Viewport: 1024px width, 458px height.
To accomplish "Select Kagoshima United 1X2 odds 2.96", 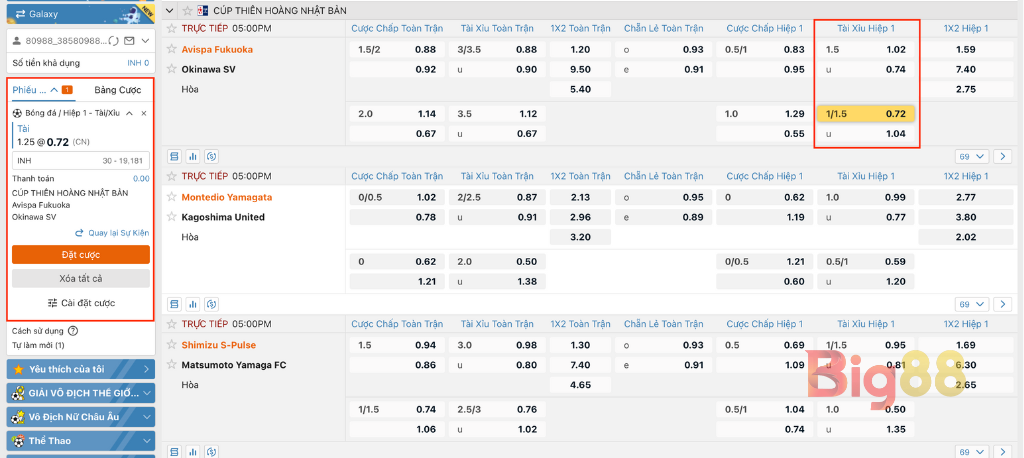I will [x=580, y=217].
